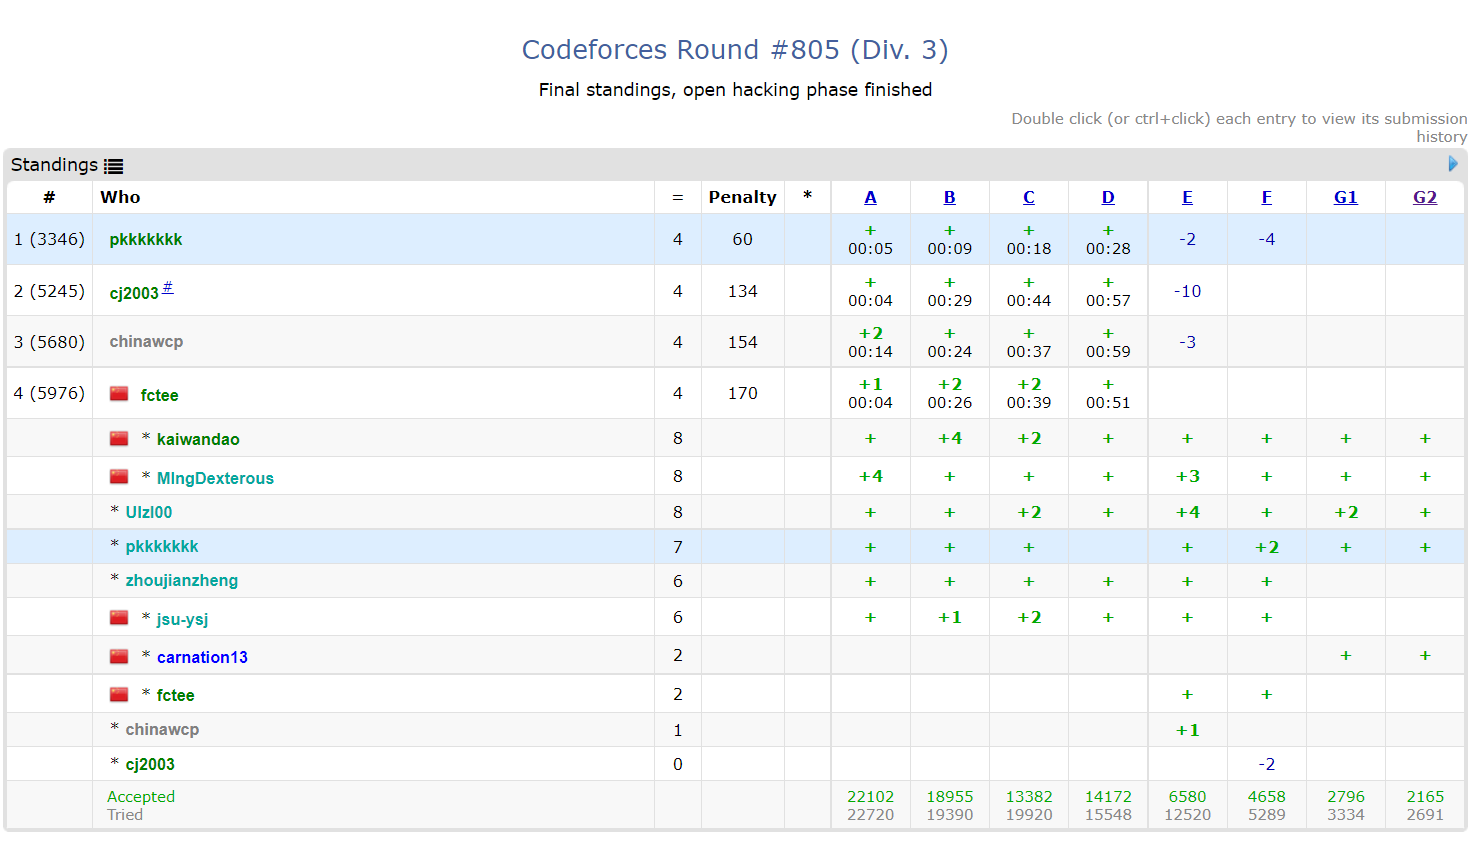Click the Standings list icon
Screen dimensions: 1482x846
click(x=114, y=166)
